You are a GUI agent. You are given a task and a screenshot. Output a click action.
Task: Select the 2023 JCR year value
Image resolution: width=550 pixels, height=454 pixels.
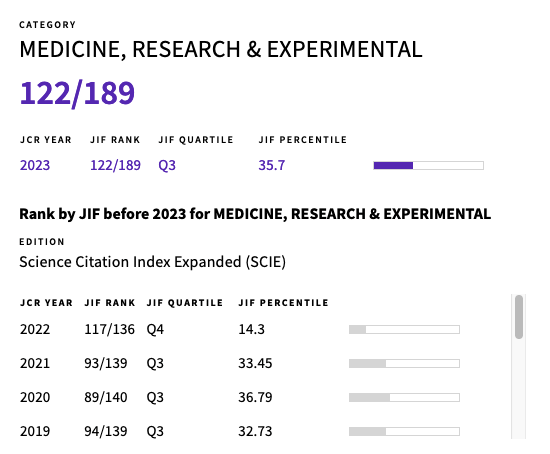coord(35,165)
